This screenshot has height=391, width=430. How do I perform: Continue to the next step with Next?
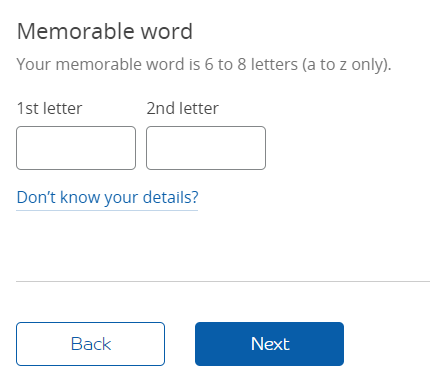(x=269, y=344)
